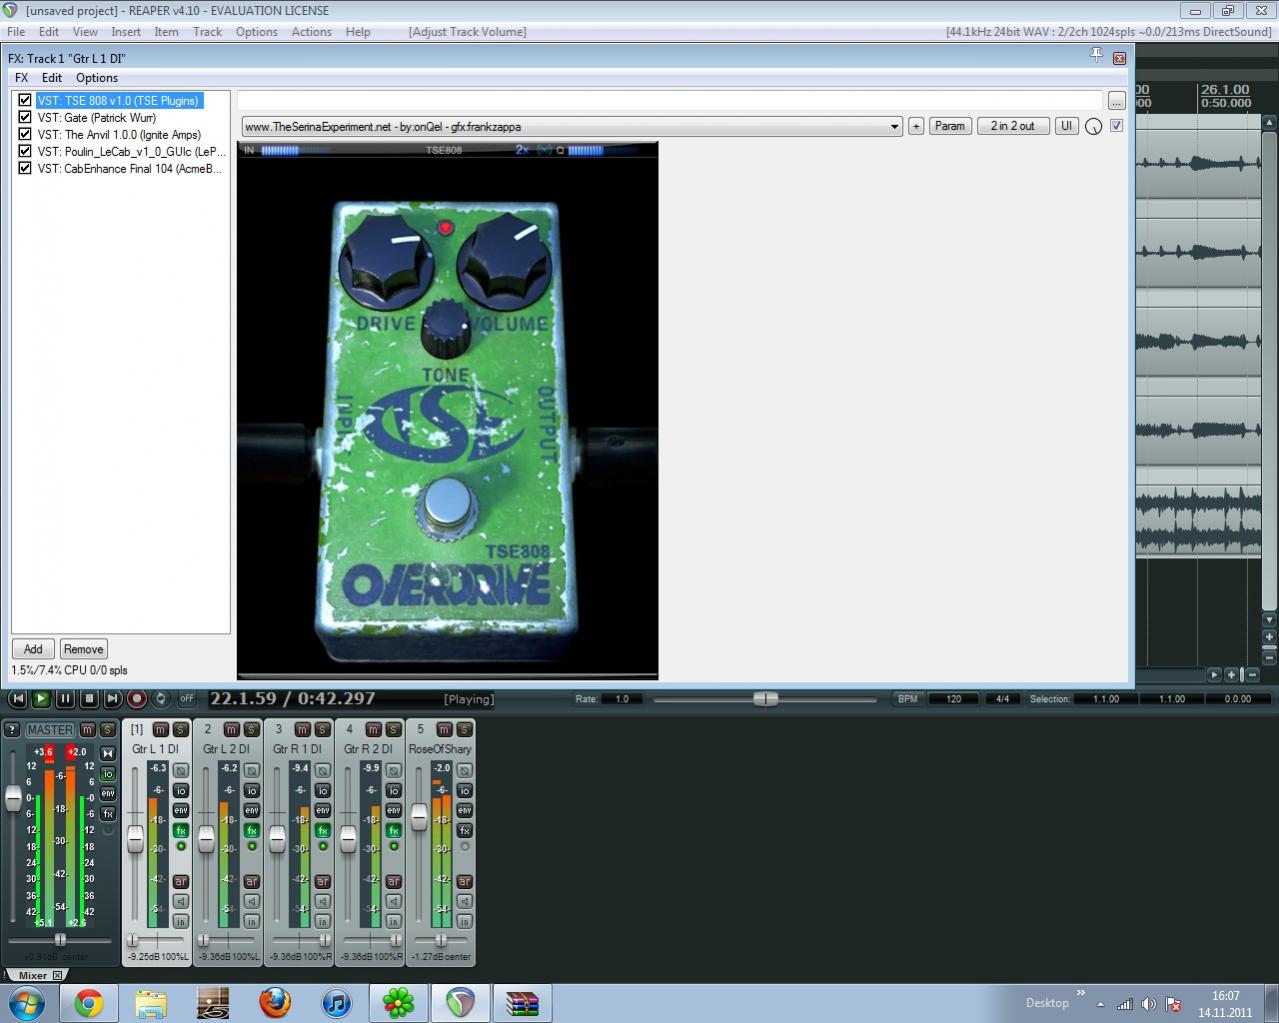Mute the RoseOfShary track

click(444, 730)
